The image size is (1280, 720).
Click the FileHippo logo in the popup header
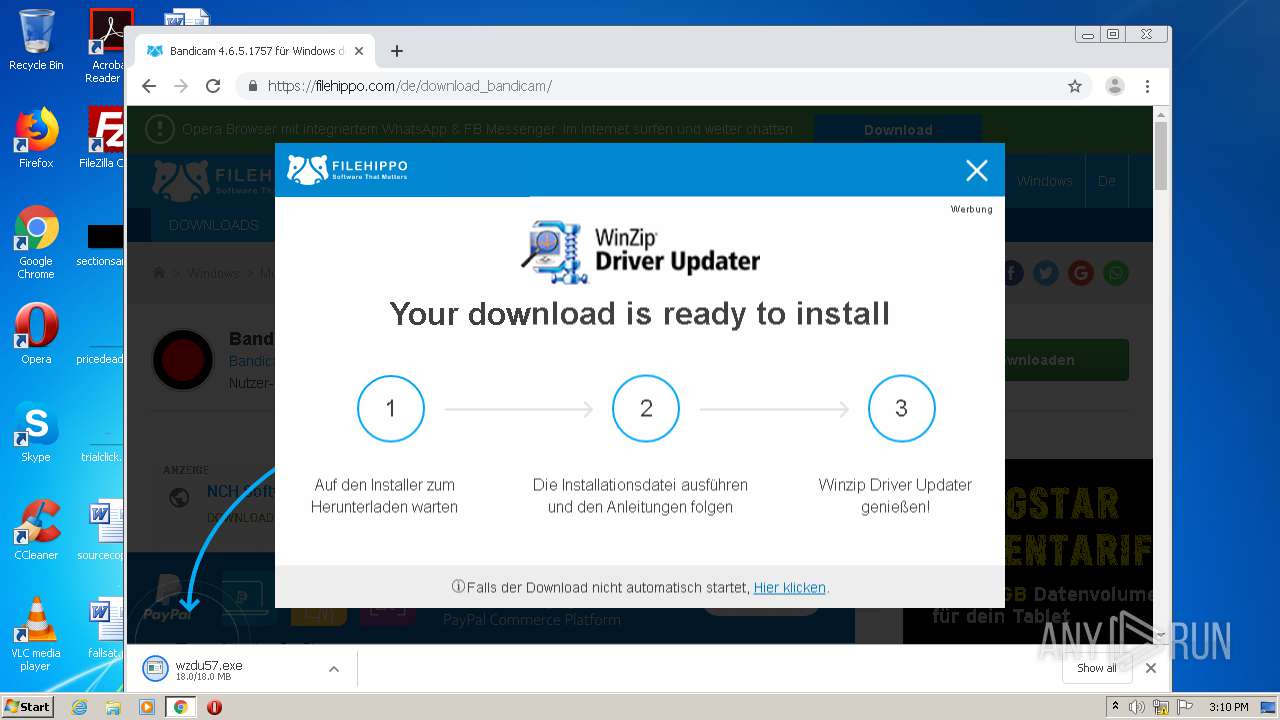click(x=347, y=169)
